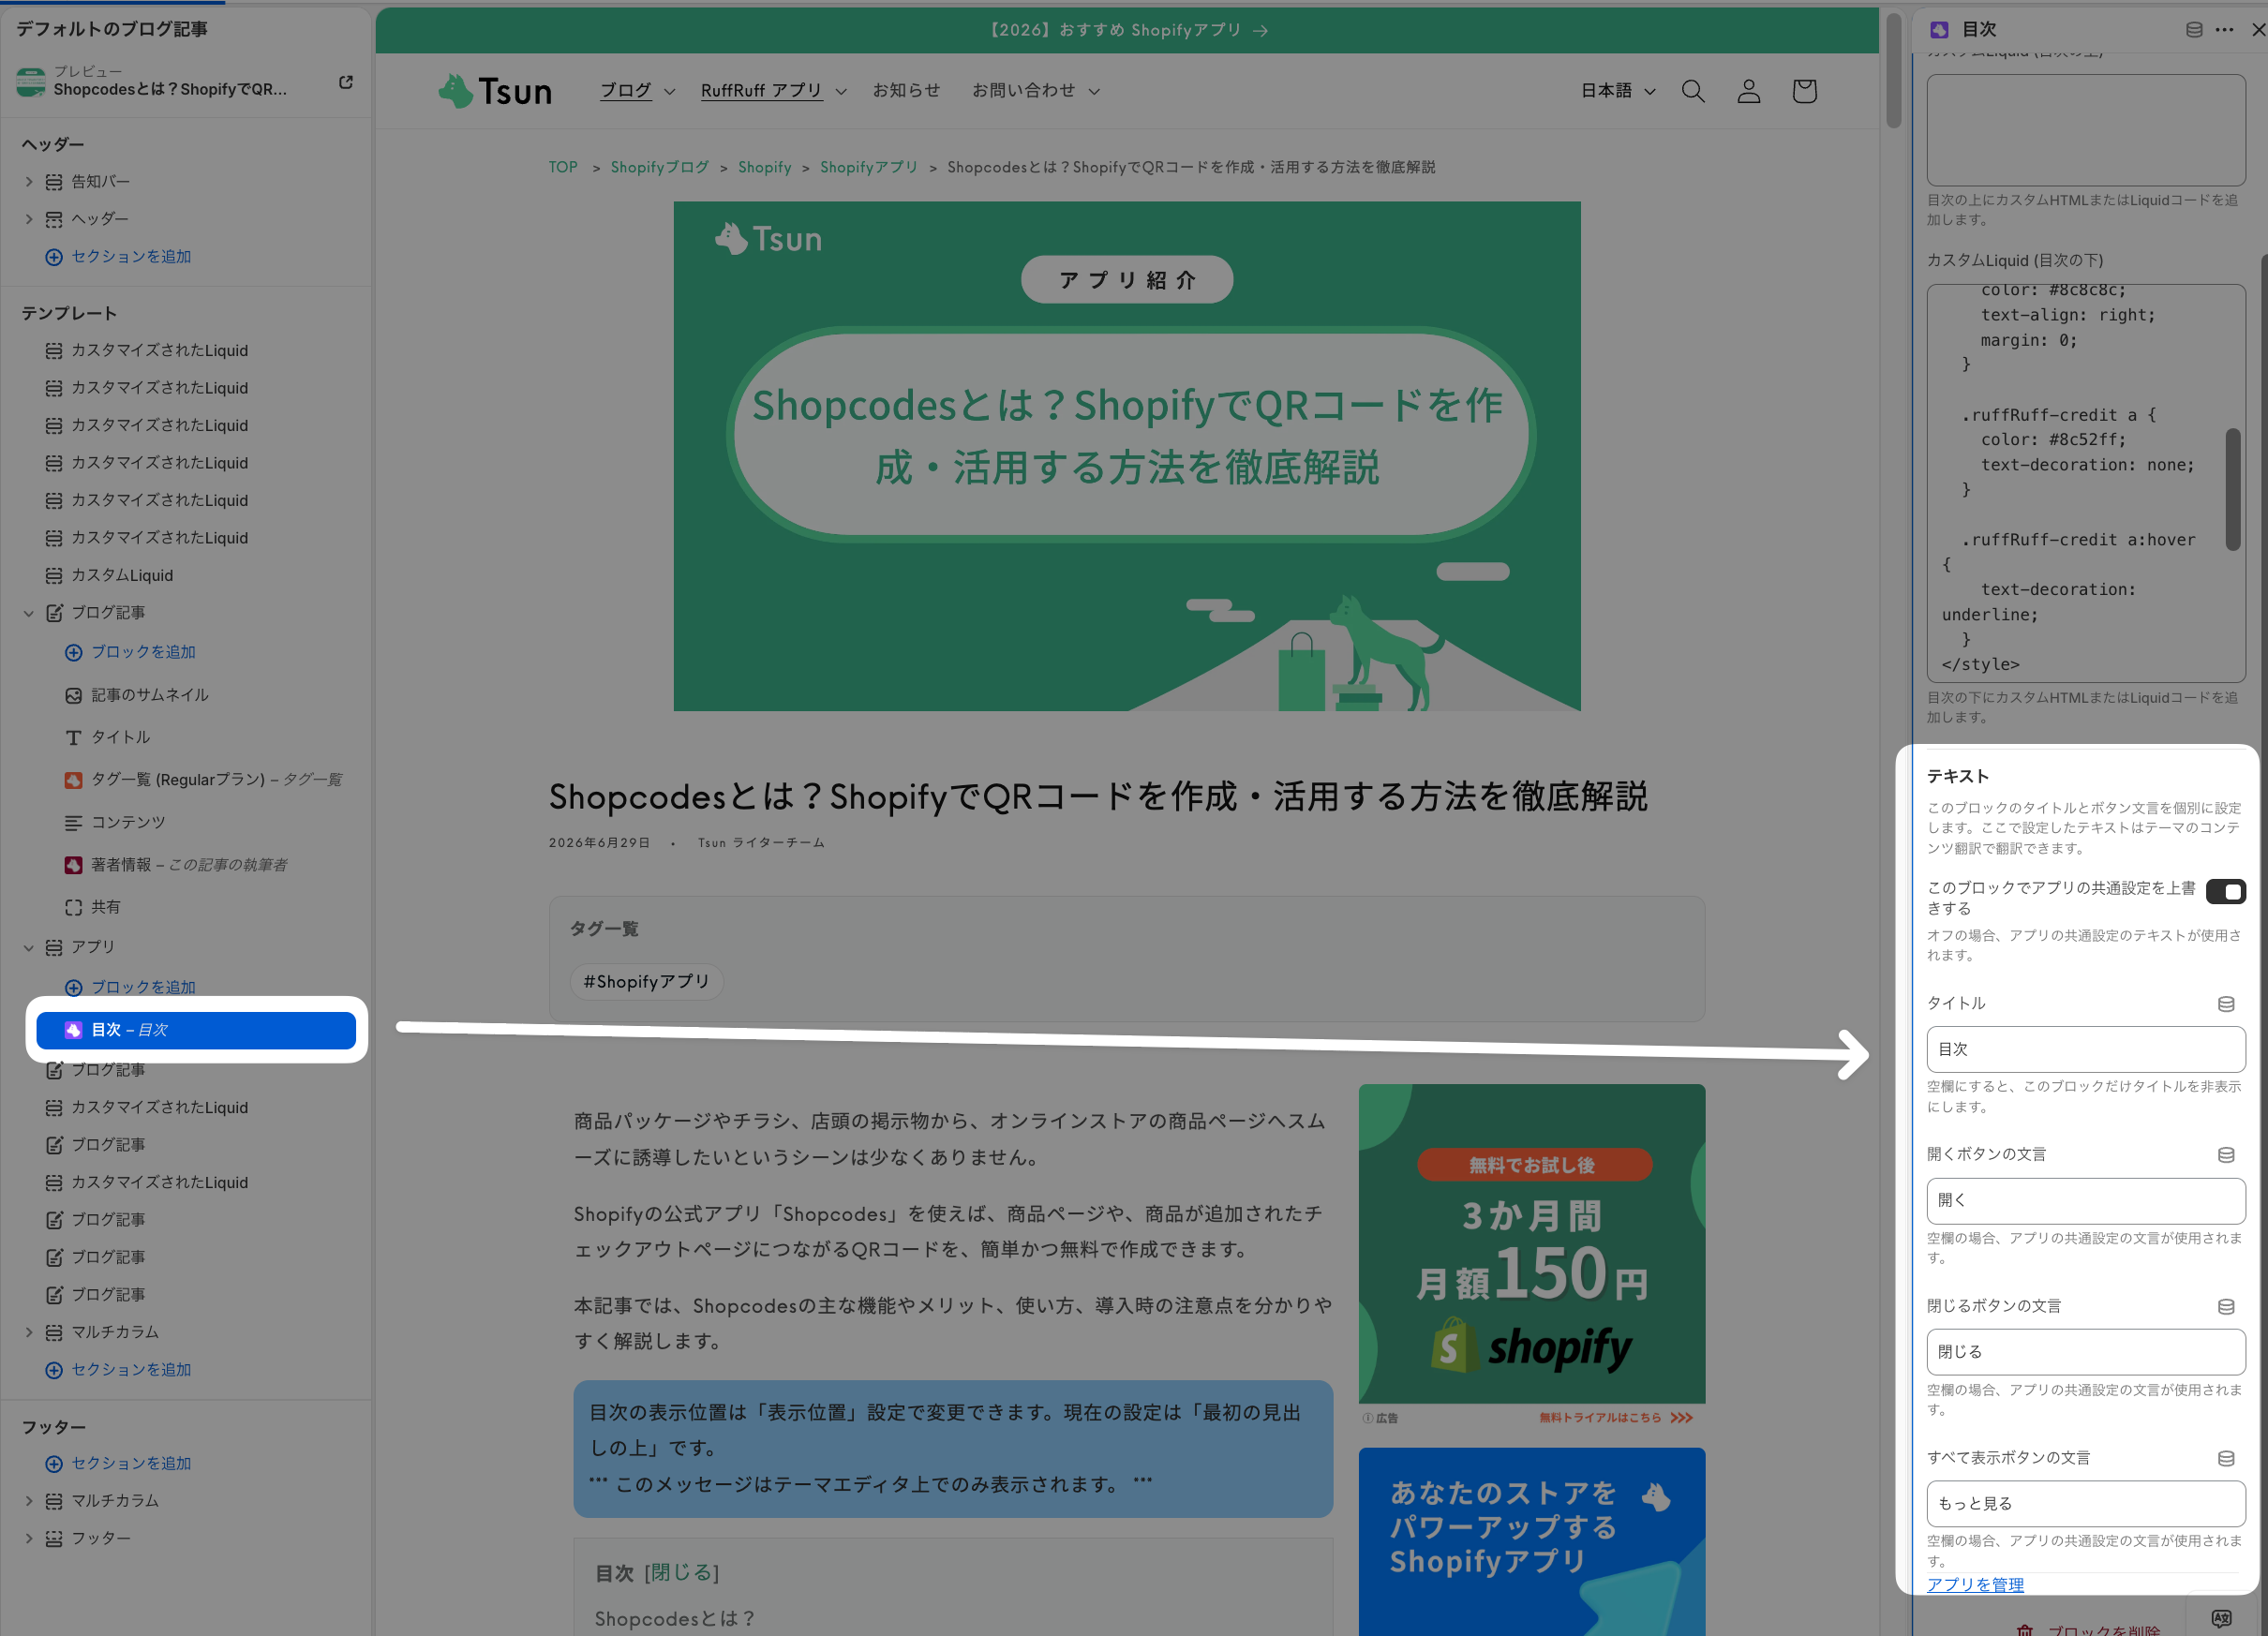The image size is (2268, 1636).
Task: Click the Tsun logo in the store header
Action: (496, 91)
